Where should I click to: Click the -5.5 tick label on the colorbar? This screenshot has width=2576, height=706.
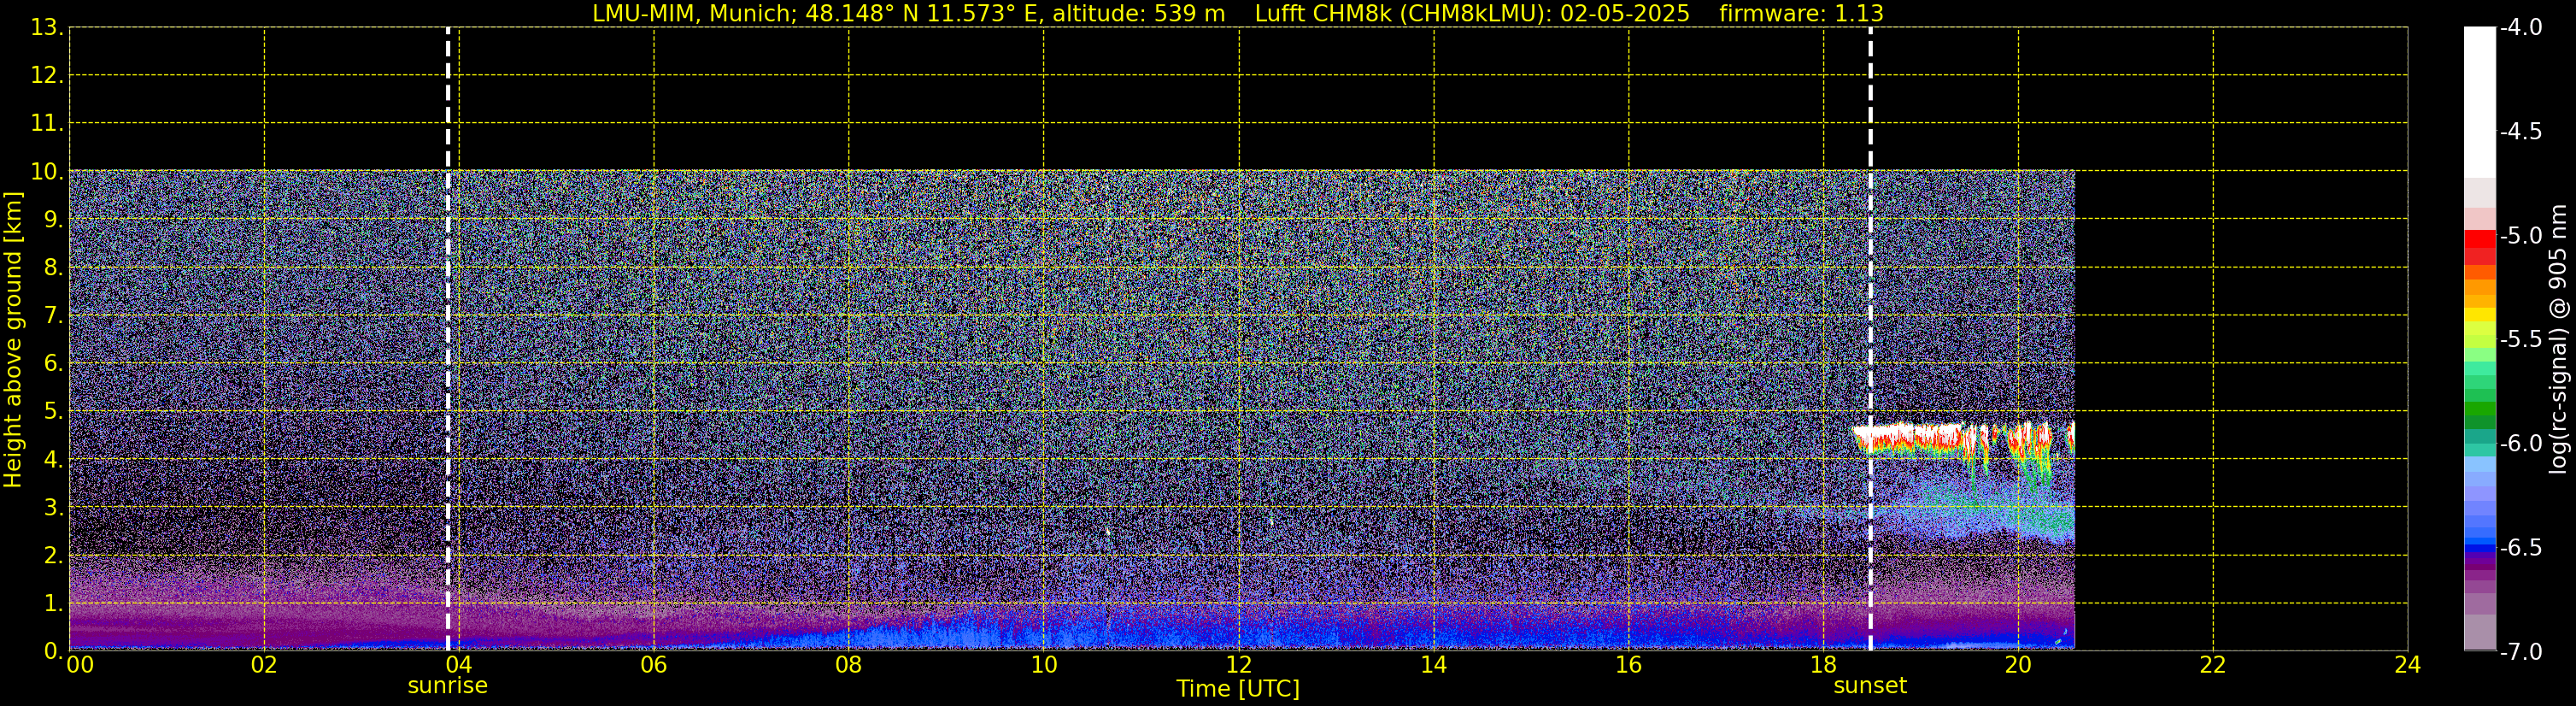2520,339
